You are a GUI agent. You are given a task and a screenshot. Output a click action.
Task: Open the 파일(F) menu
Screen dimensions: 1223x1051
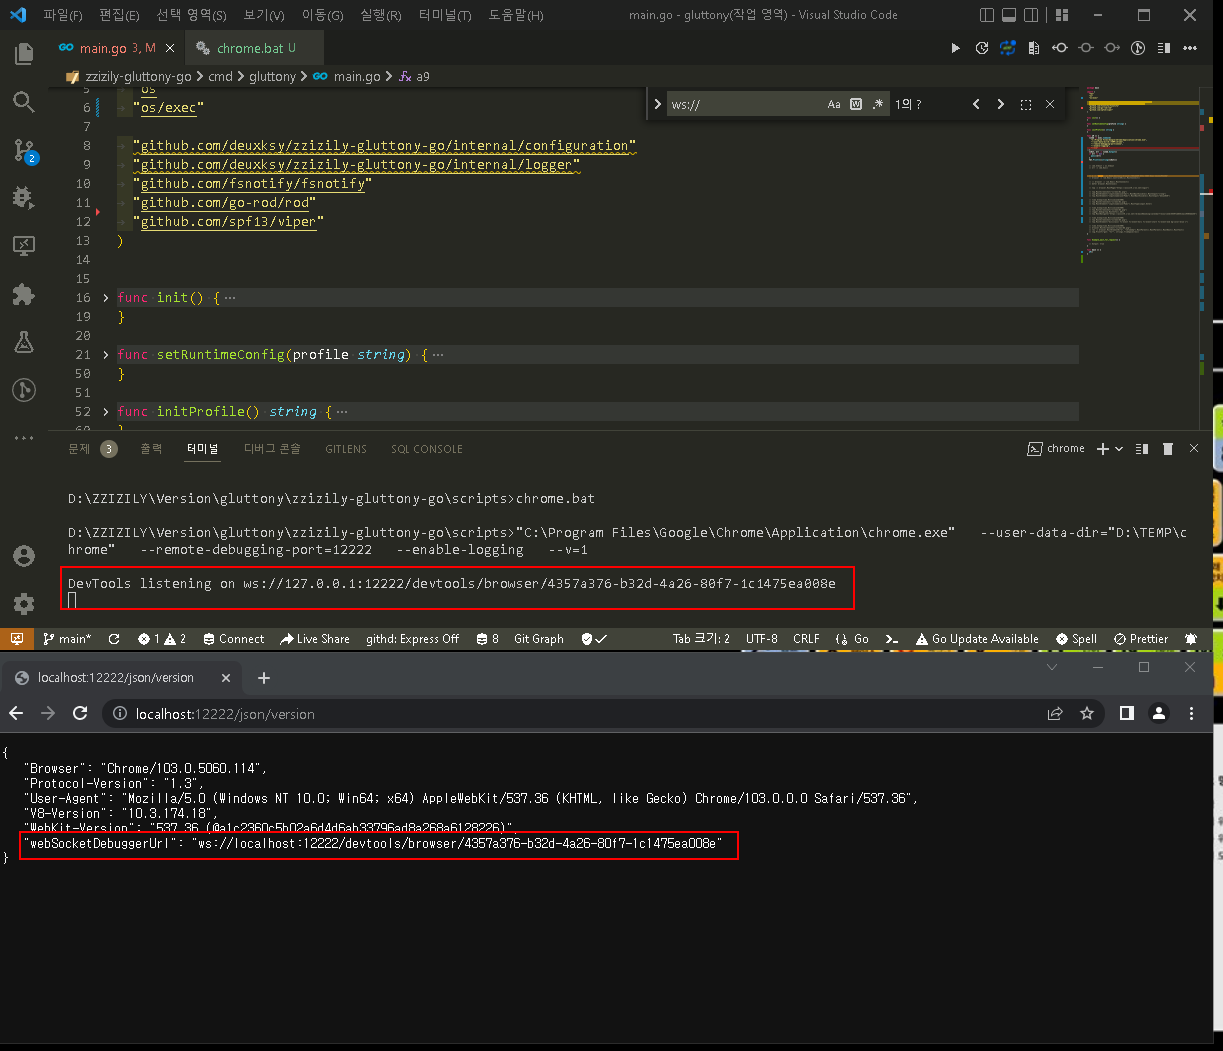tap(62, 15)
